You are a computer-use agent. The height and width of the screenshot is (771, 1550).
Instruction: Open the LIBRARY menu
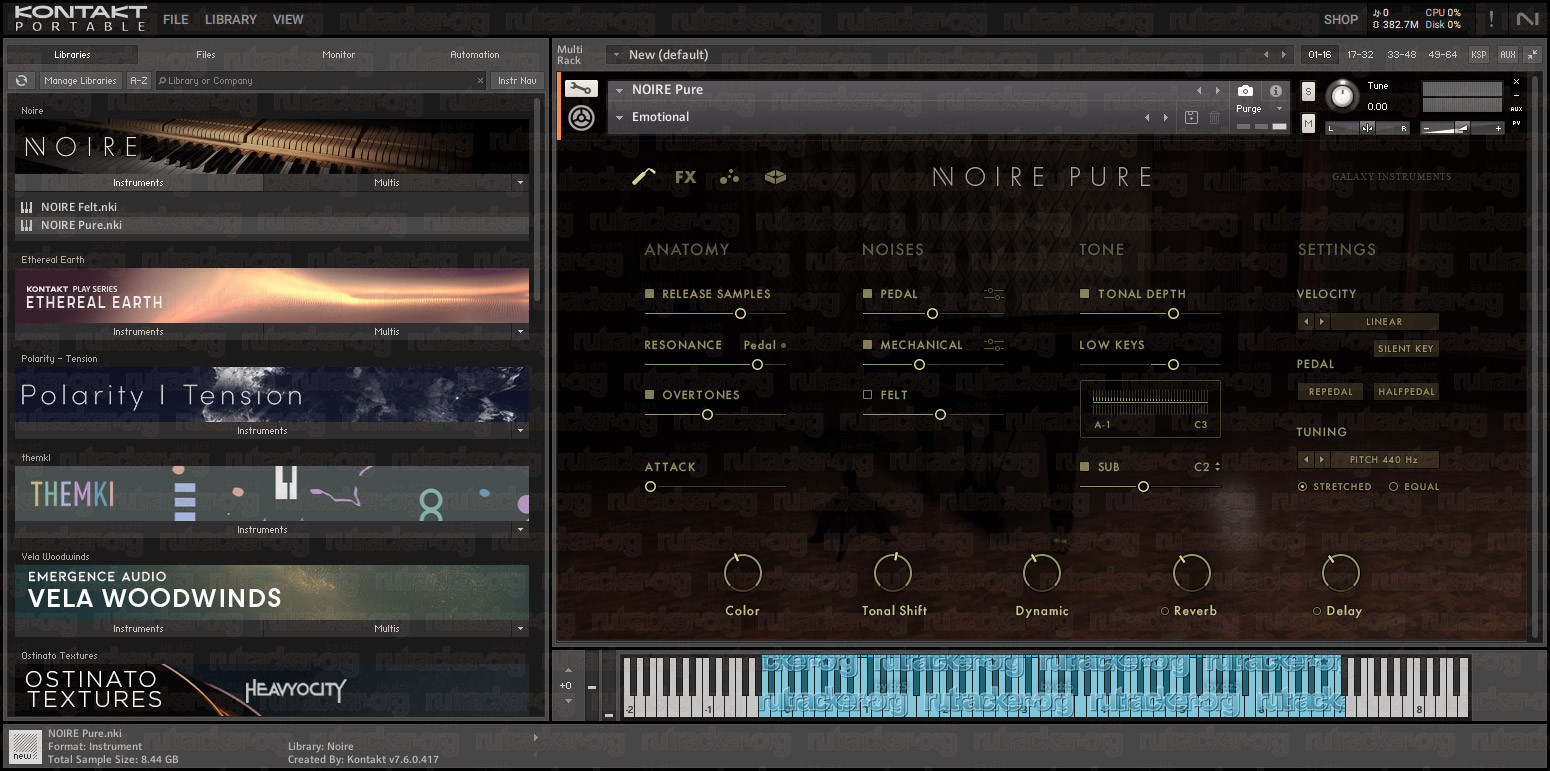point(231,19)
